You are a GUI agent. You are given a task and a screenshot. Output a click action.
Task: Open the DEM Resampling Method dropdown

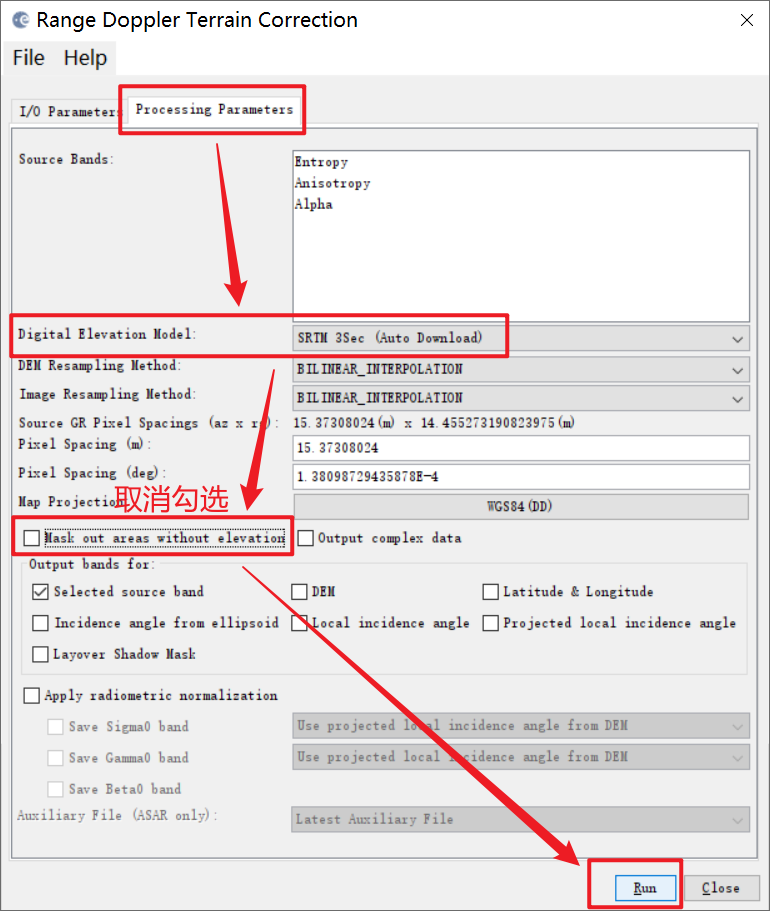[x=521, y=370]
